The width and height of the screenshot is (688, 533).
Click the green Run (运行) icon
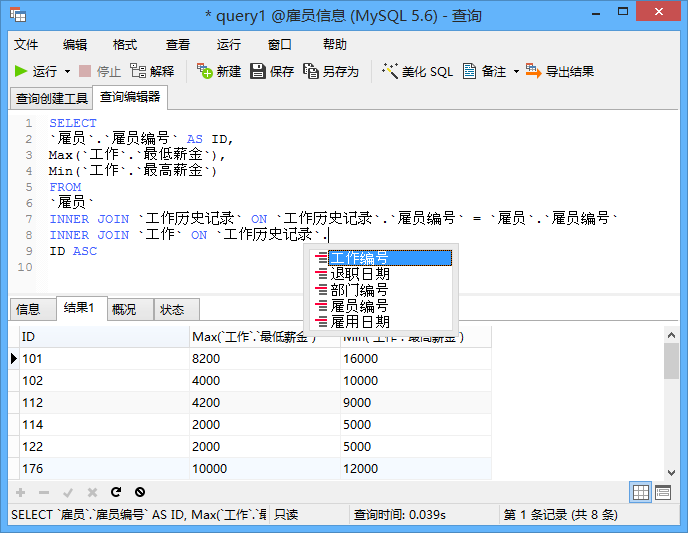(21, 71)
